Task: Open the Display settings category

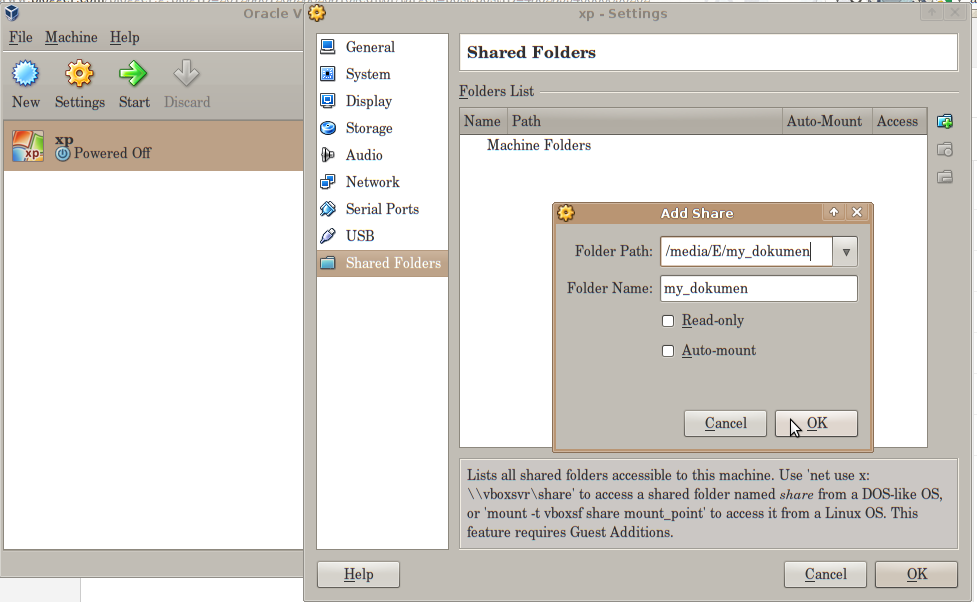Action: tap(382, 101)
